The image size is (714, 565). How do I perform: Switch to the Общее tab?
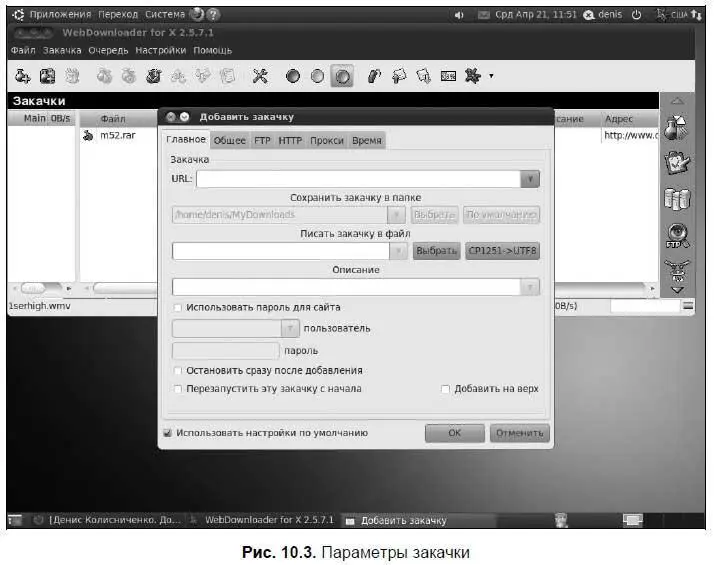pyautogui.click(x=230, y=141)
